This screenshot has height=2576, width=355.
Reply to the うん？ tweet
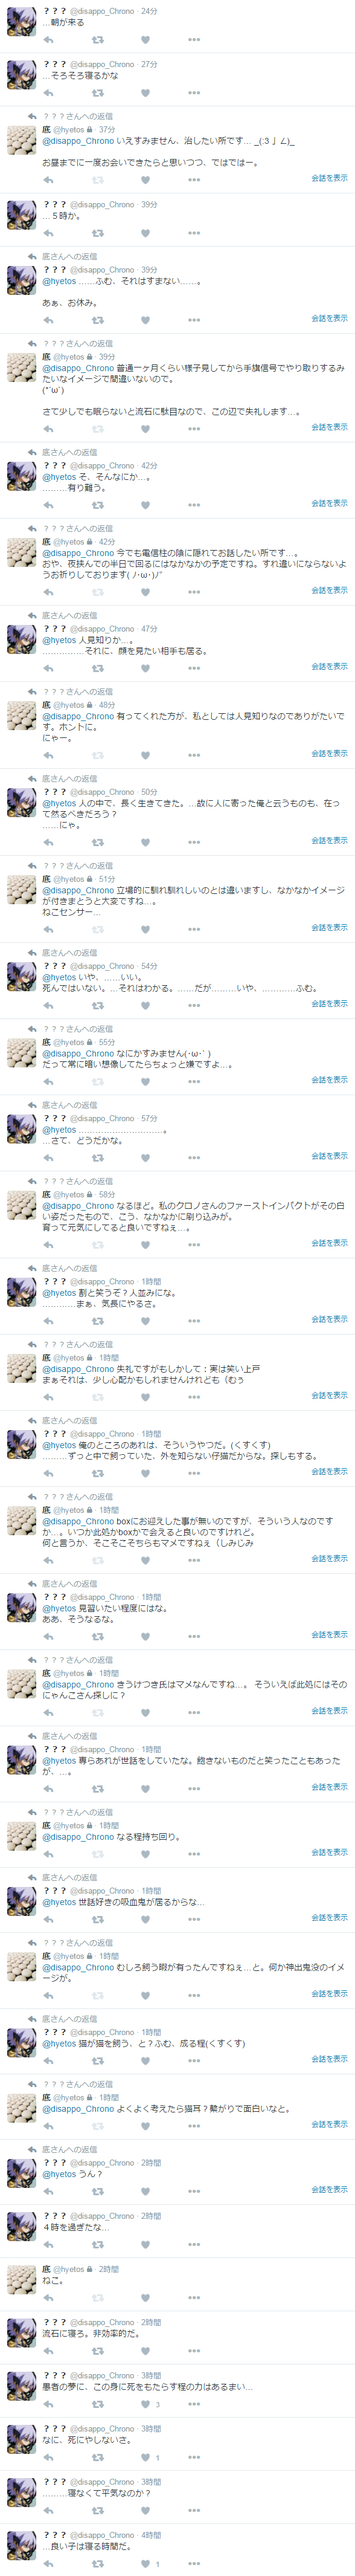tap(49, 2191)
